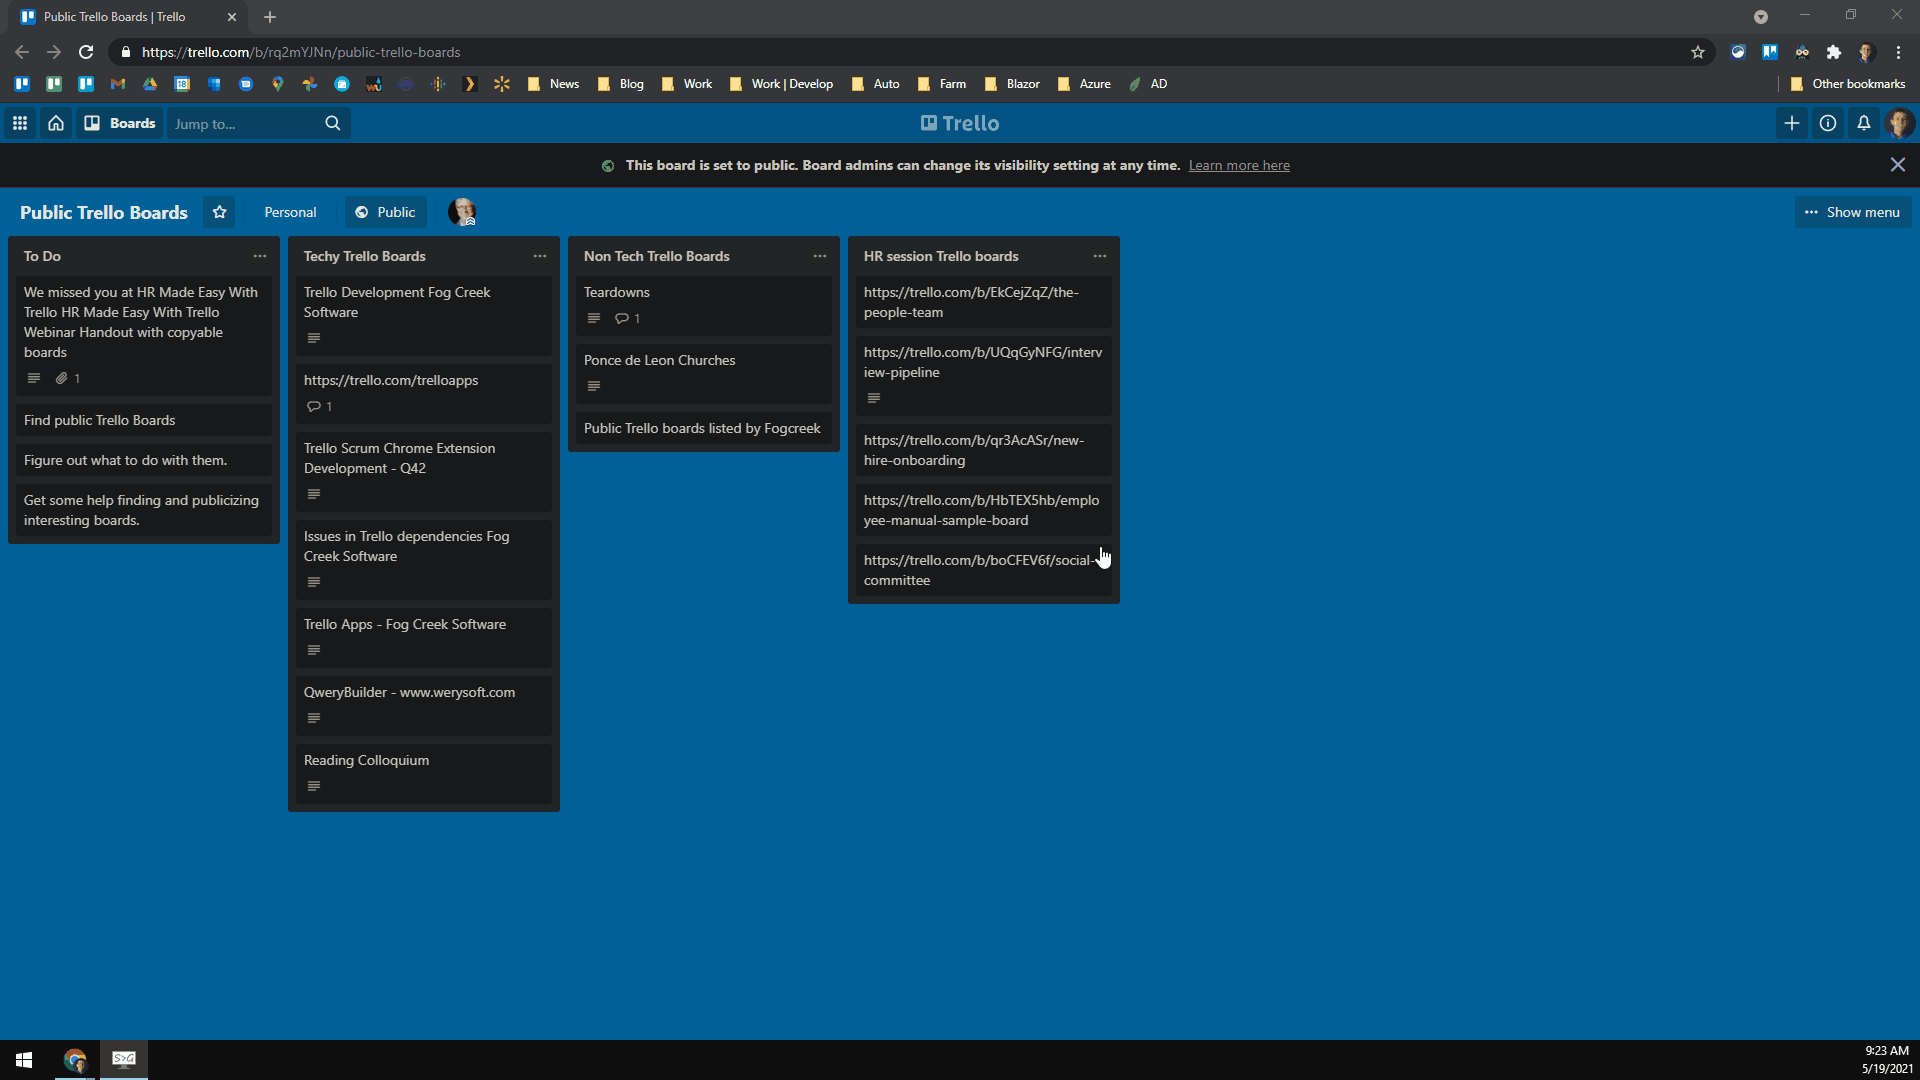Click the search magnifier in the Jump to bar
The width and height of the screenshot is (1920, 1080).
click(x=333, y=123)
